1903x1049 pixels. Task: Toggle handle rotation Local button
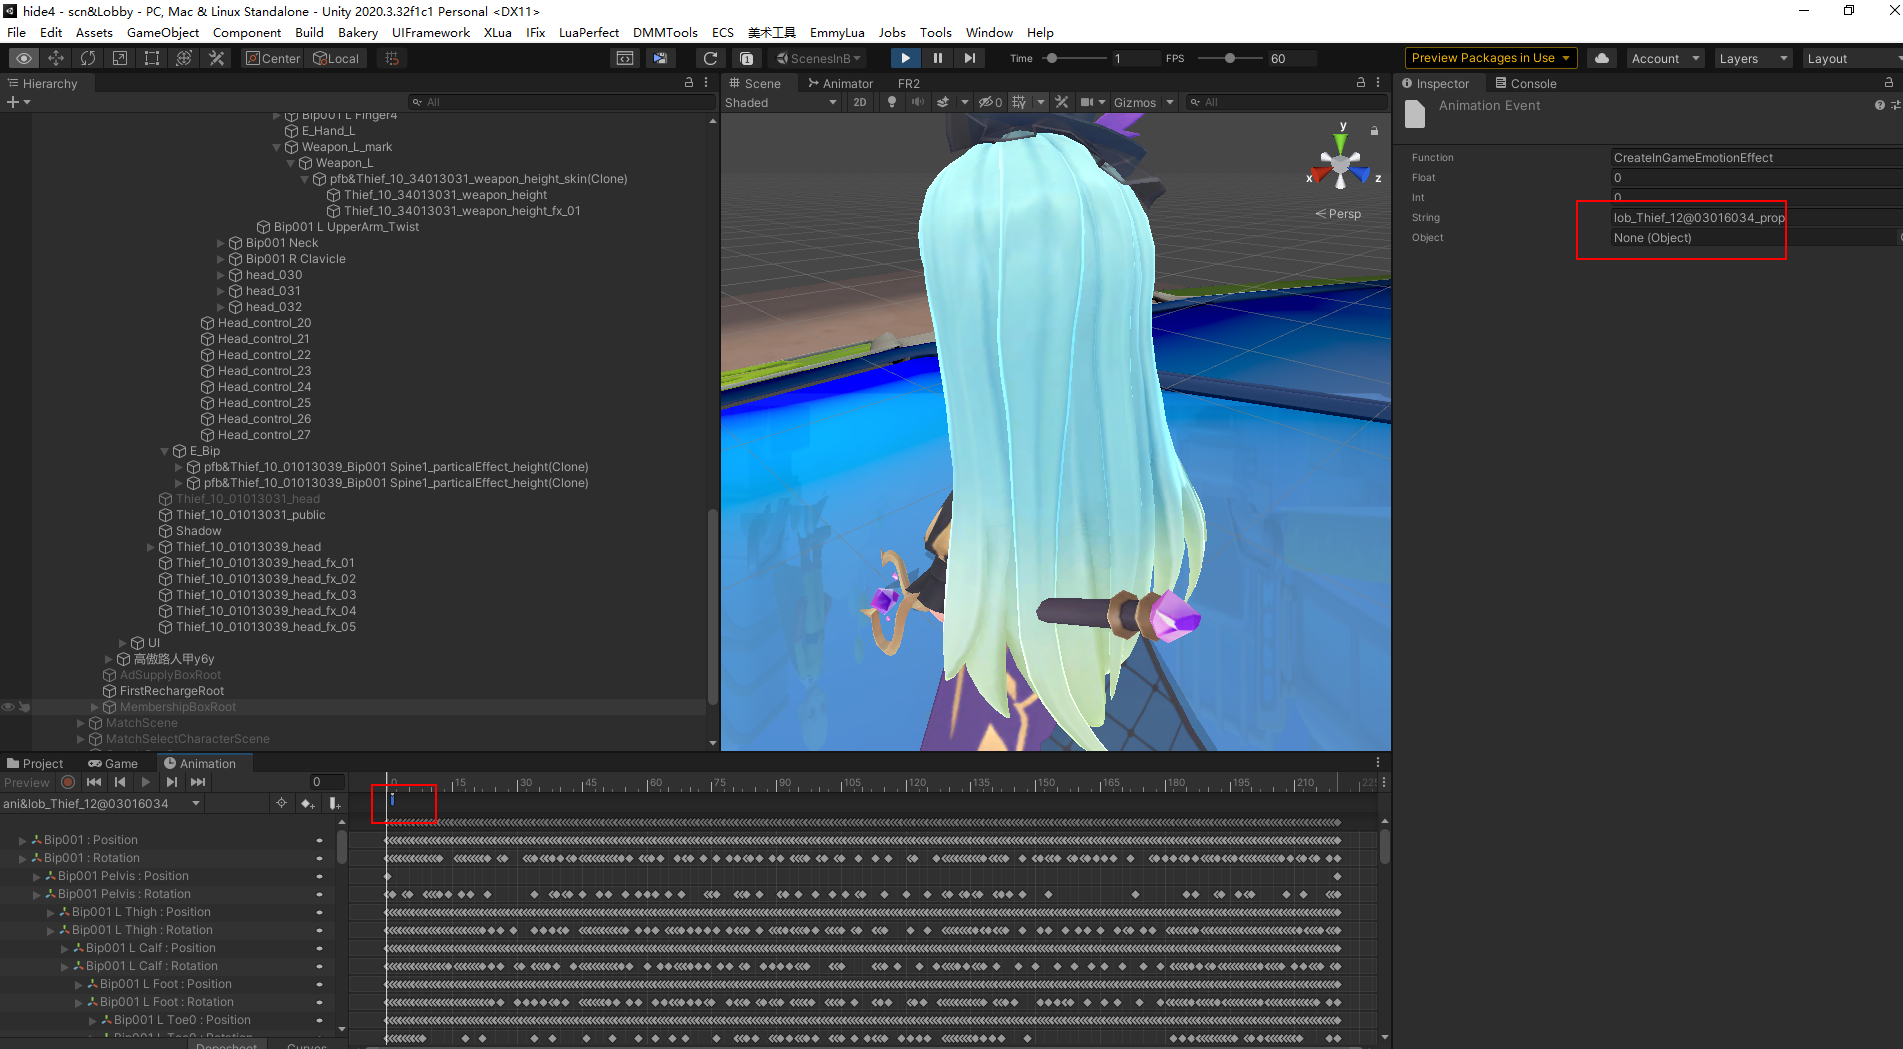coord(337,58)
